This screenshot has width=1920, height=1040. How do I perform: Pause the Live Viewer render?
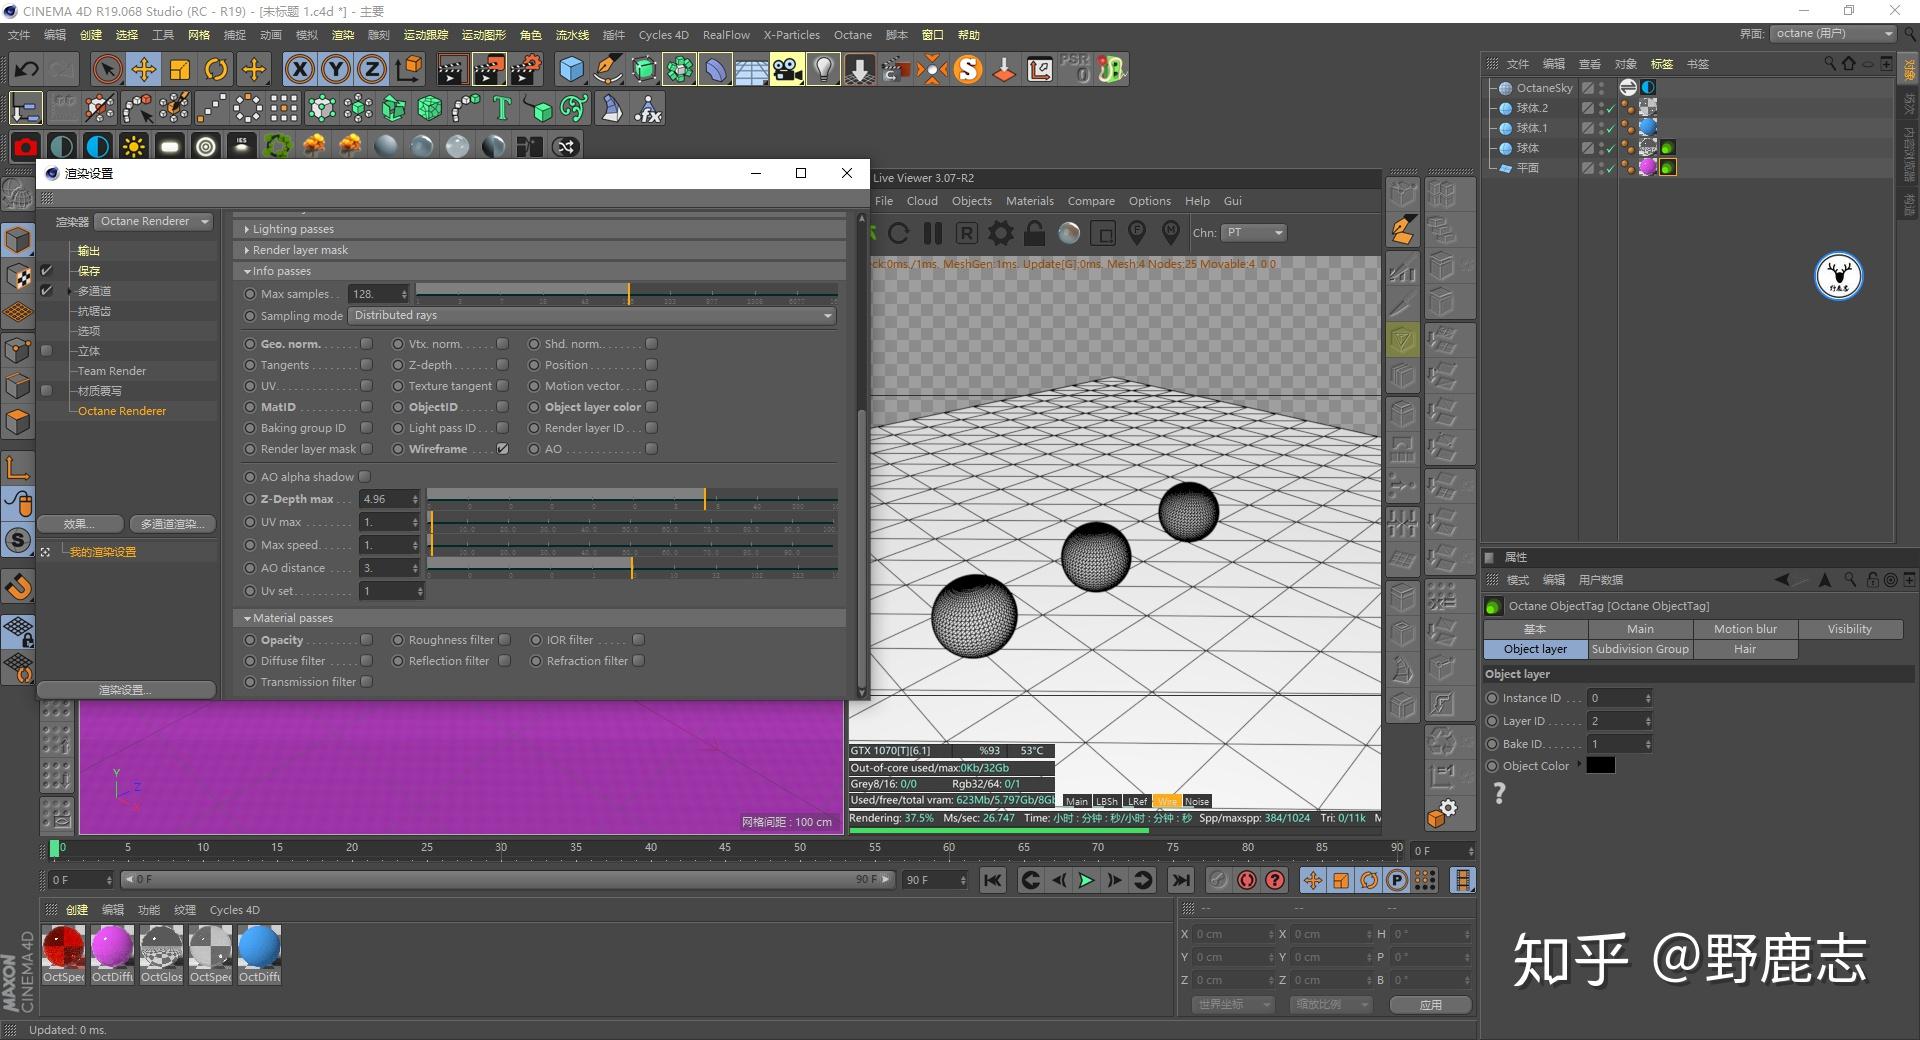933,233
